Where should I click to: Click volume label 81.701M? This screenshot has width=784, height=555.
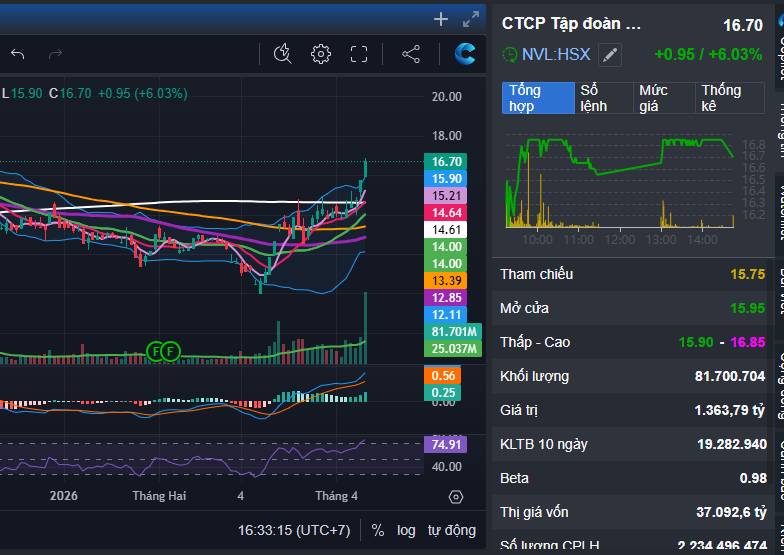[x=453, y=332]
